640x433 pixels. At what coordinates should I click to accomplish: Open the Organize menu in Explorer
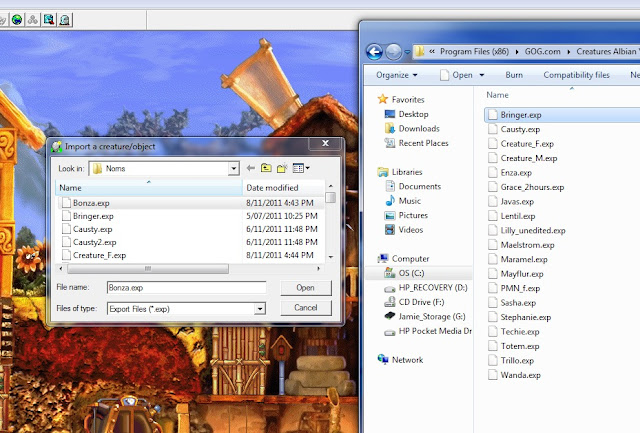point(397,75)
